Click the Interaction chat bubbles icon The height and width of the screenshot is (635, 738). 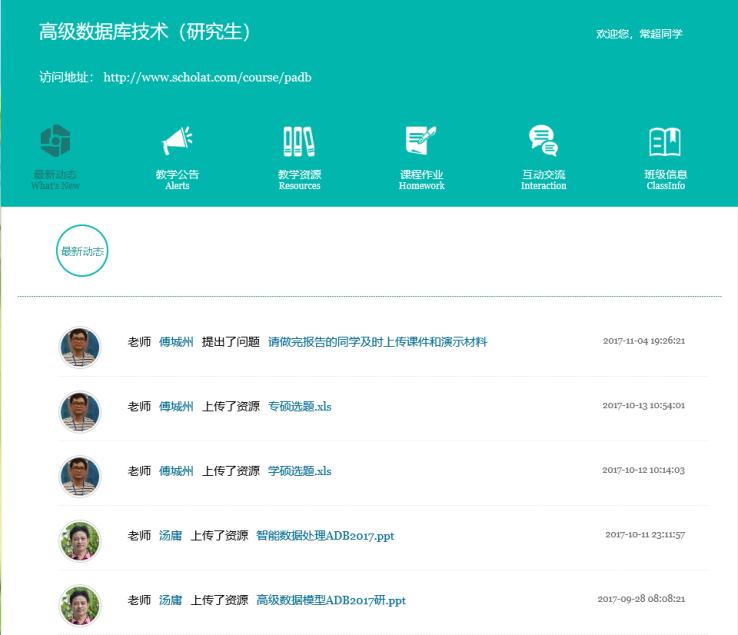543,140
